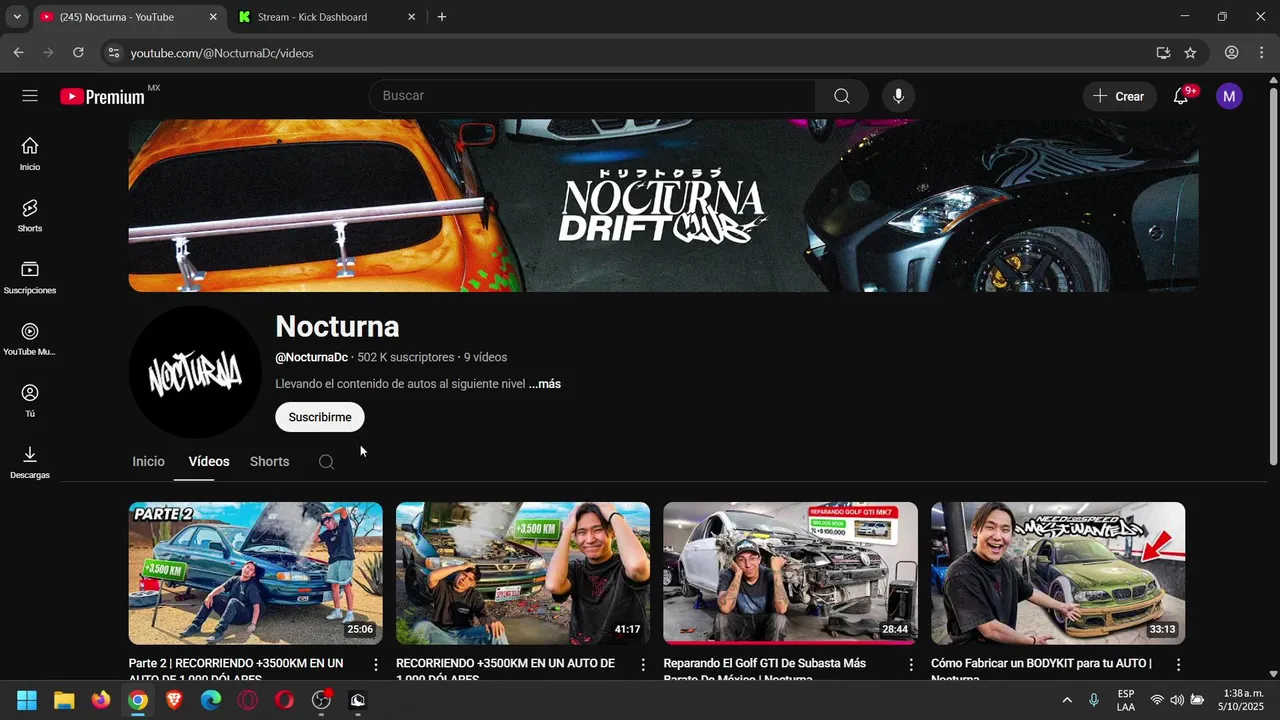Reload the page
1280x720 pixels.
(78, 52)
